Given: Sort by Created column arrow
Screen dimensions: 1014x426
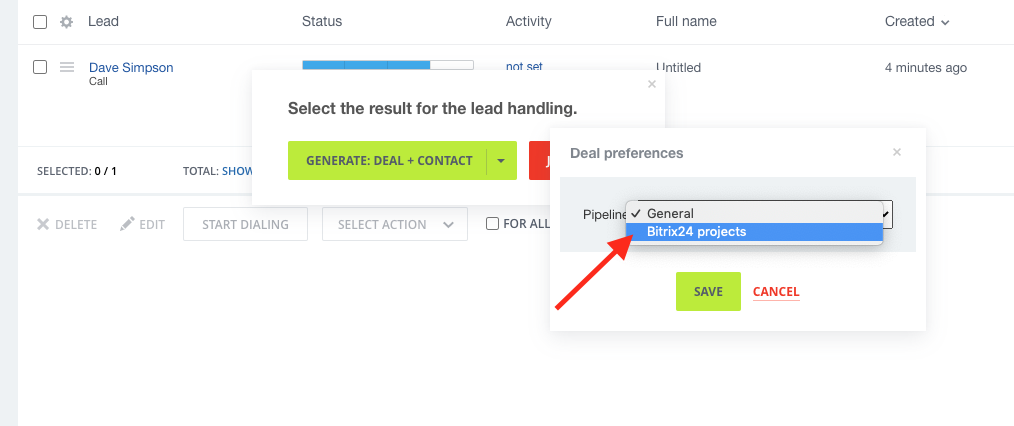Looking at the screenshot, I should [x=945, y=23].
